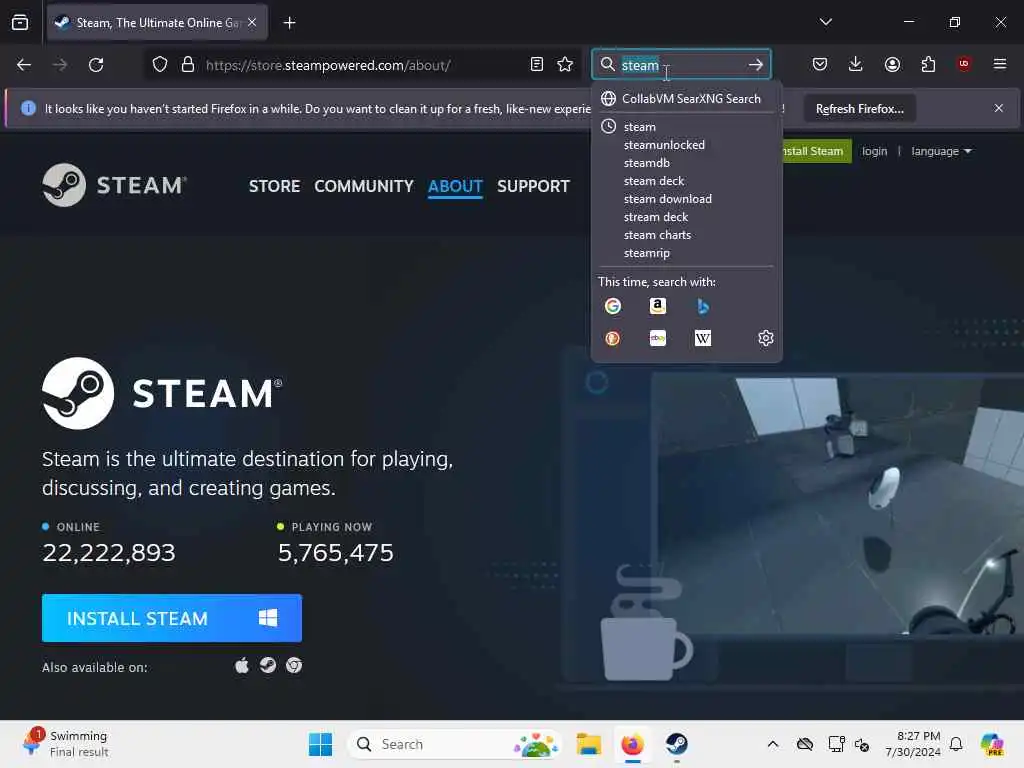Open search settings gear icon
This screenshot has width=1024, height=768.
[765, 338]
